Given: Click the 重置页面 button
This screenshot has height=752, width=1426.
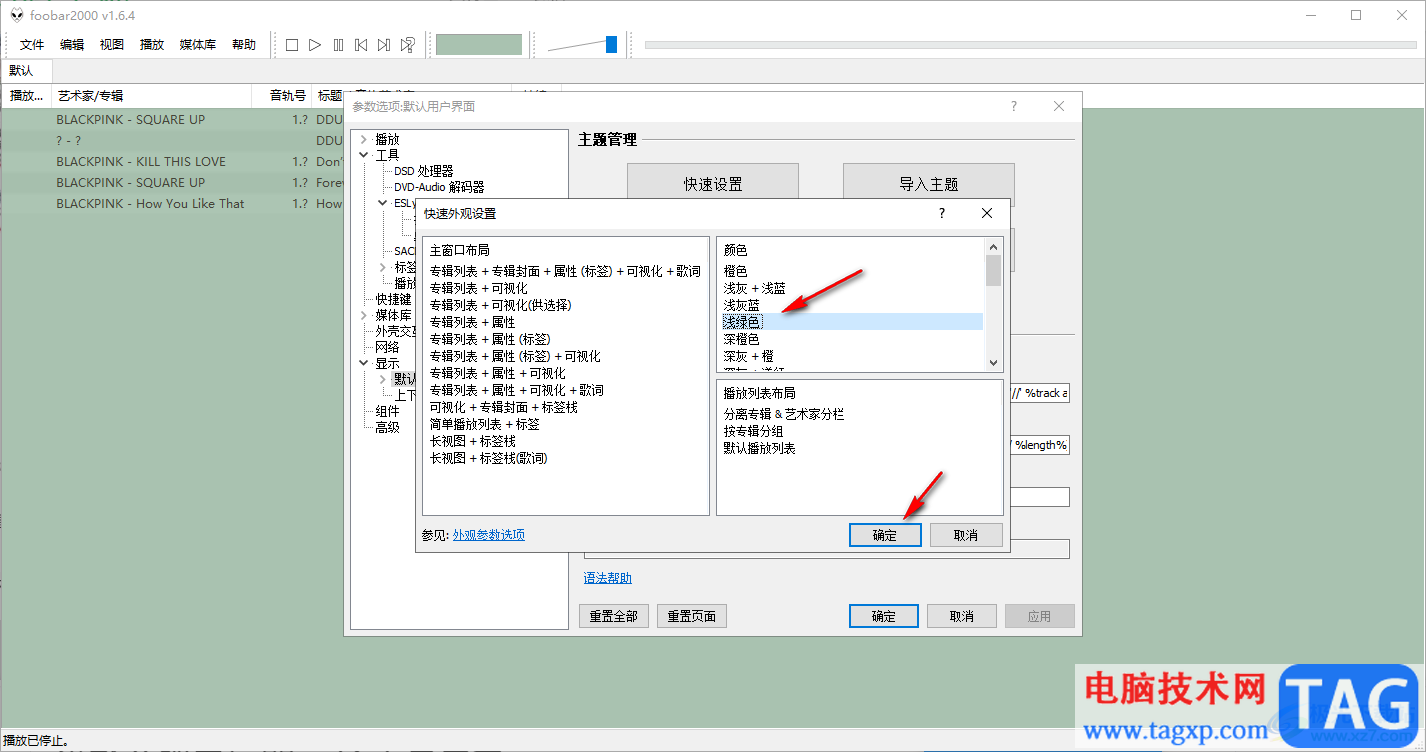Looking at the screenshot, I should [692, 616].
